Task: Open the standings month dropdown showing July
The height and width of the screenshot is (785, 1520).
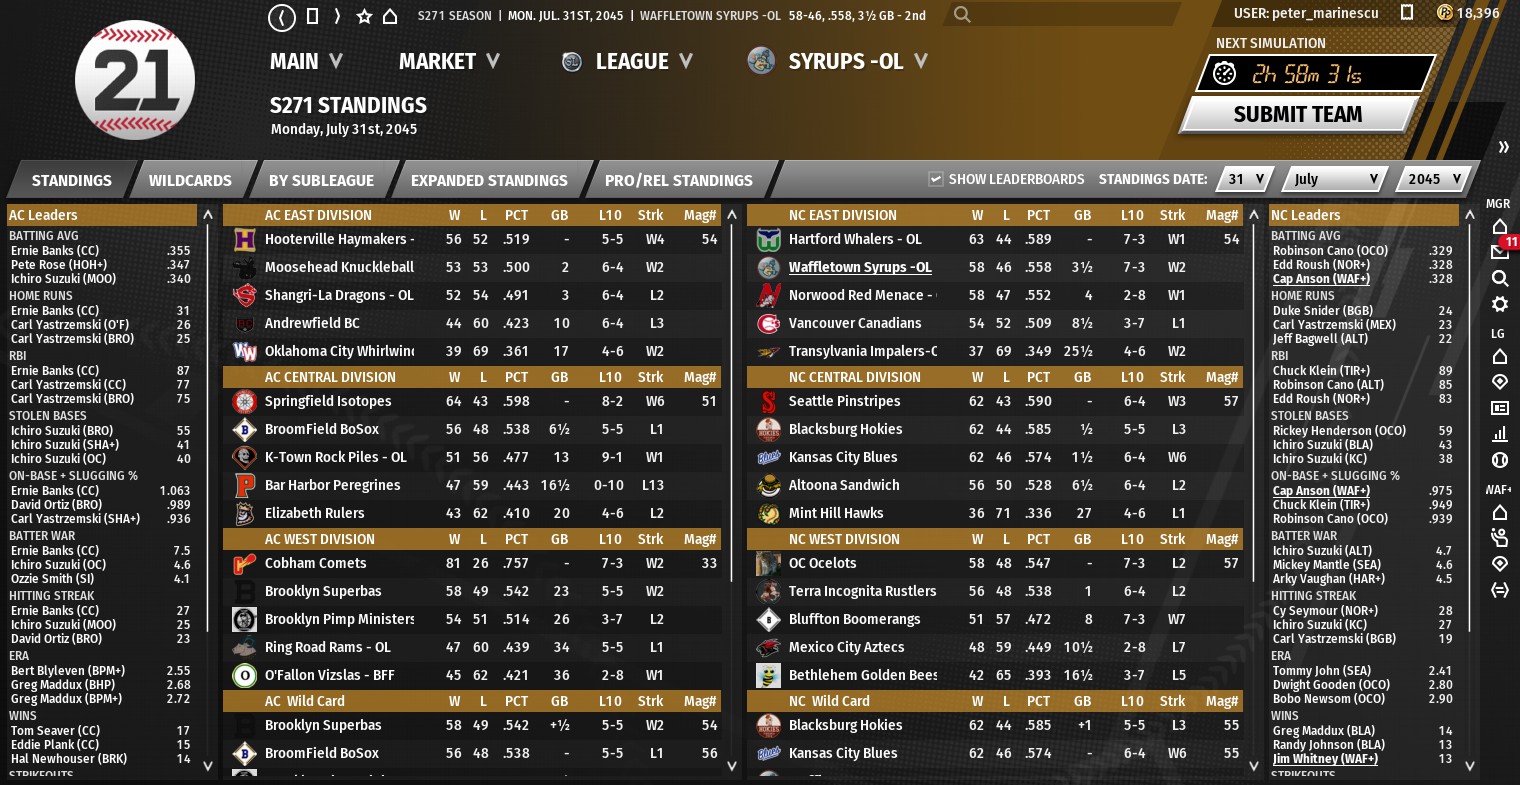Action: 1335,179
